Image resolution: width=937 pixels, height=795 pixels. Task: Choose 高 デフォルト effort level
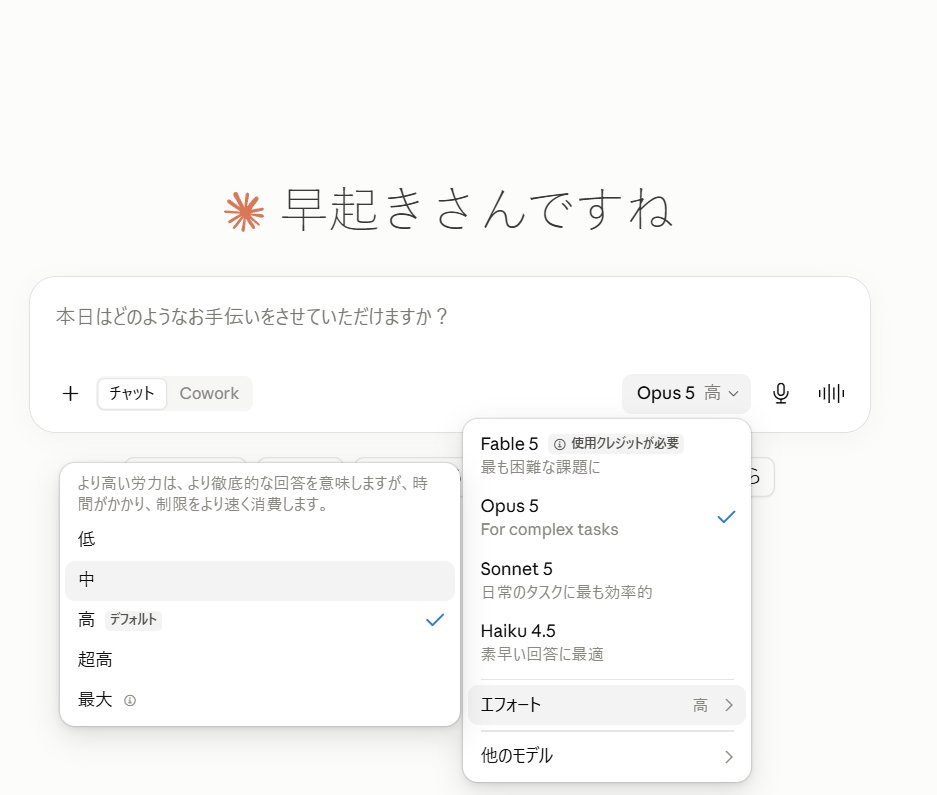(260, 620)
